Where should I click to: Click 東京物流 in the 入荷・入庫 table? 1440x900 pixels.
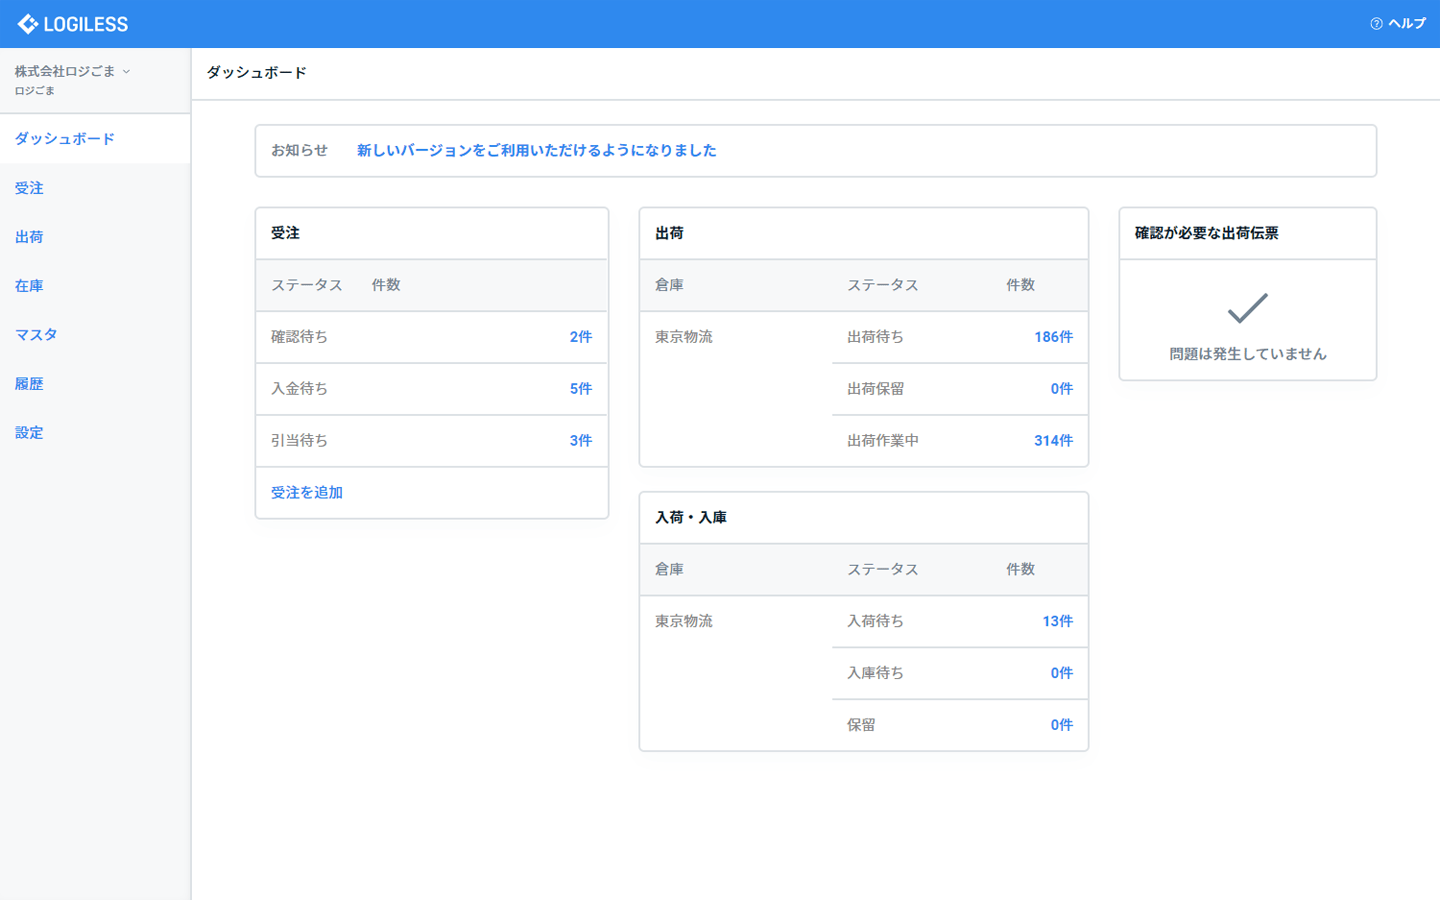[684, 621]
